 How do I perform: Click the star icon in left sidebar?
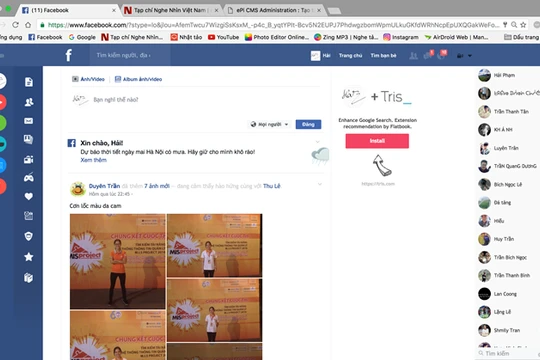coord(29,257)
